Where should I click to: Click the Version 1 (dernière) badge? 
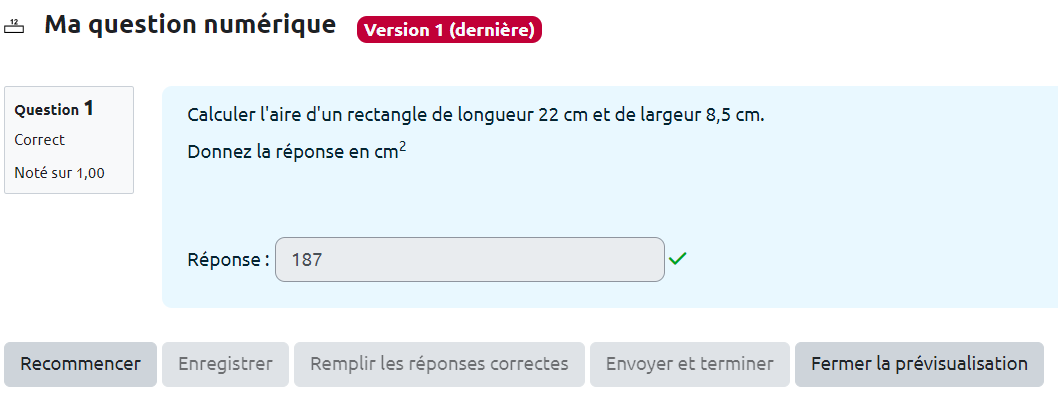(x=449, y=30)
